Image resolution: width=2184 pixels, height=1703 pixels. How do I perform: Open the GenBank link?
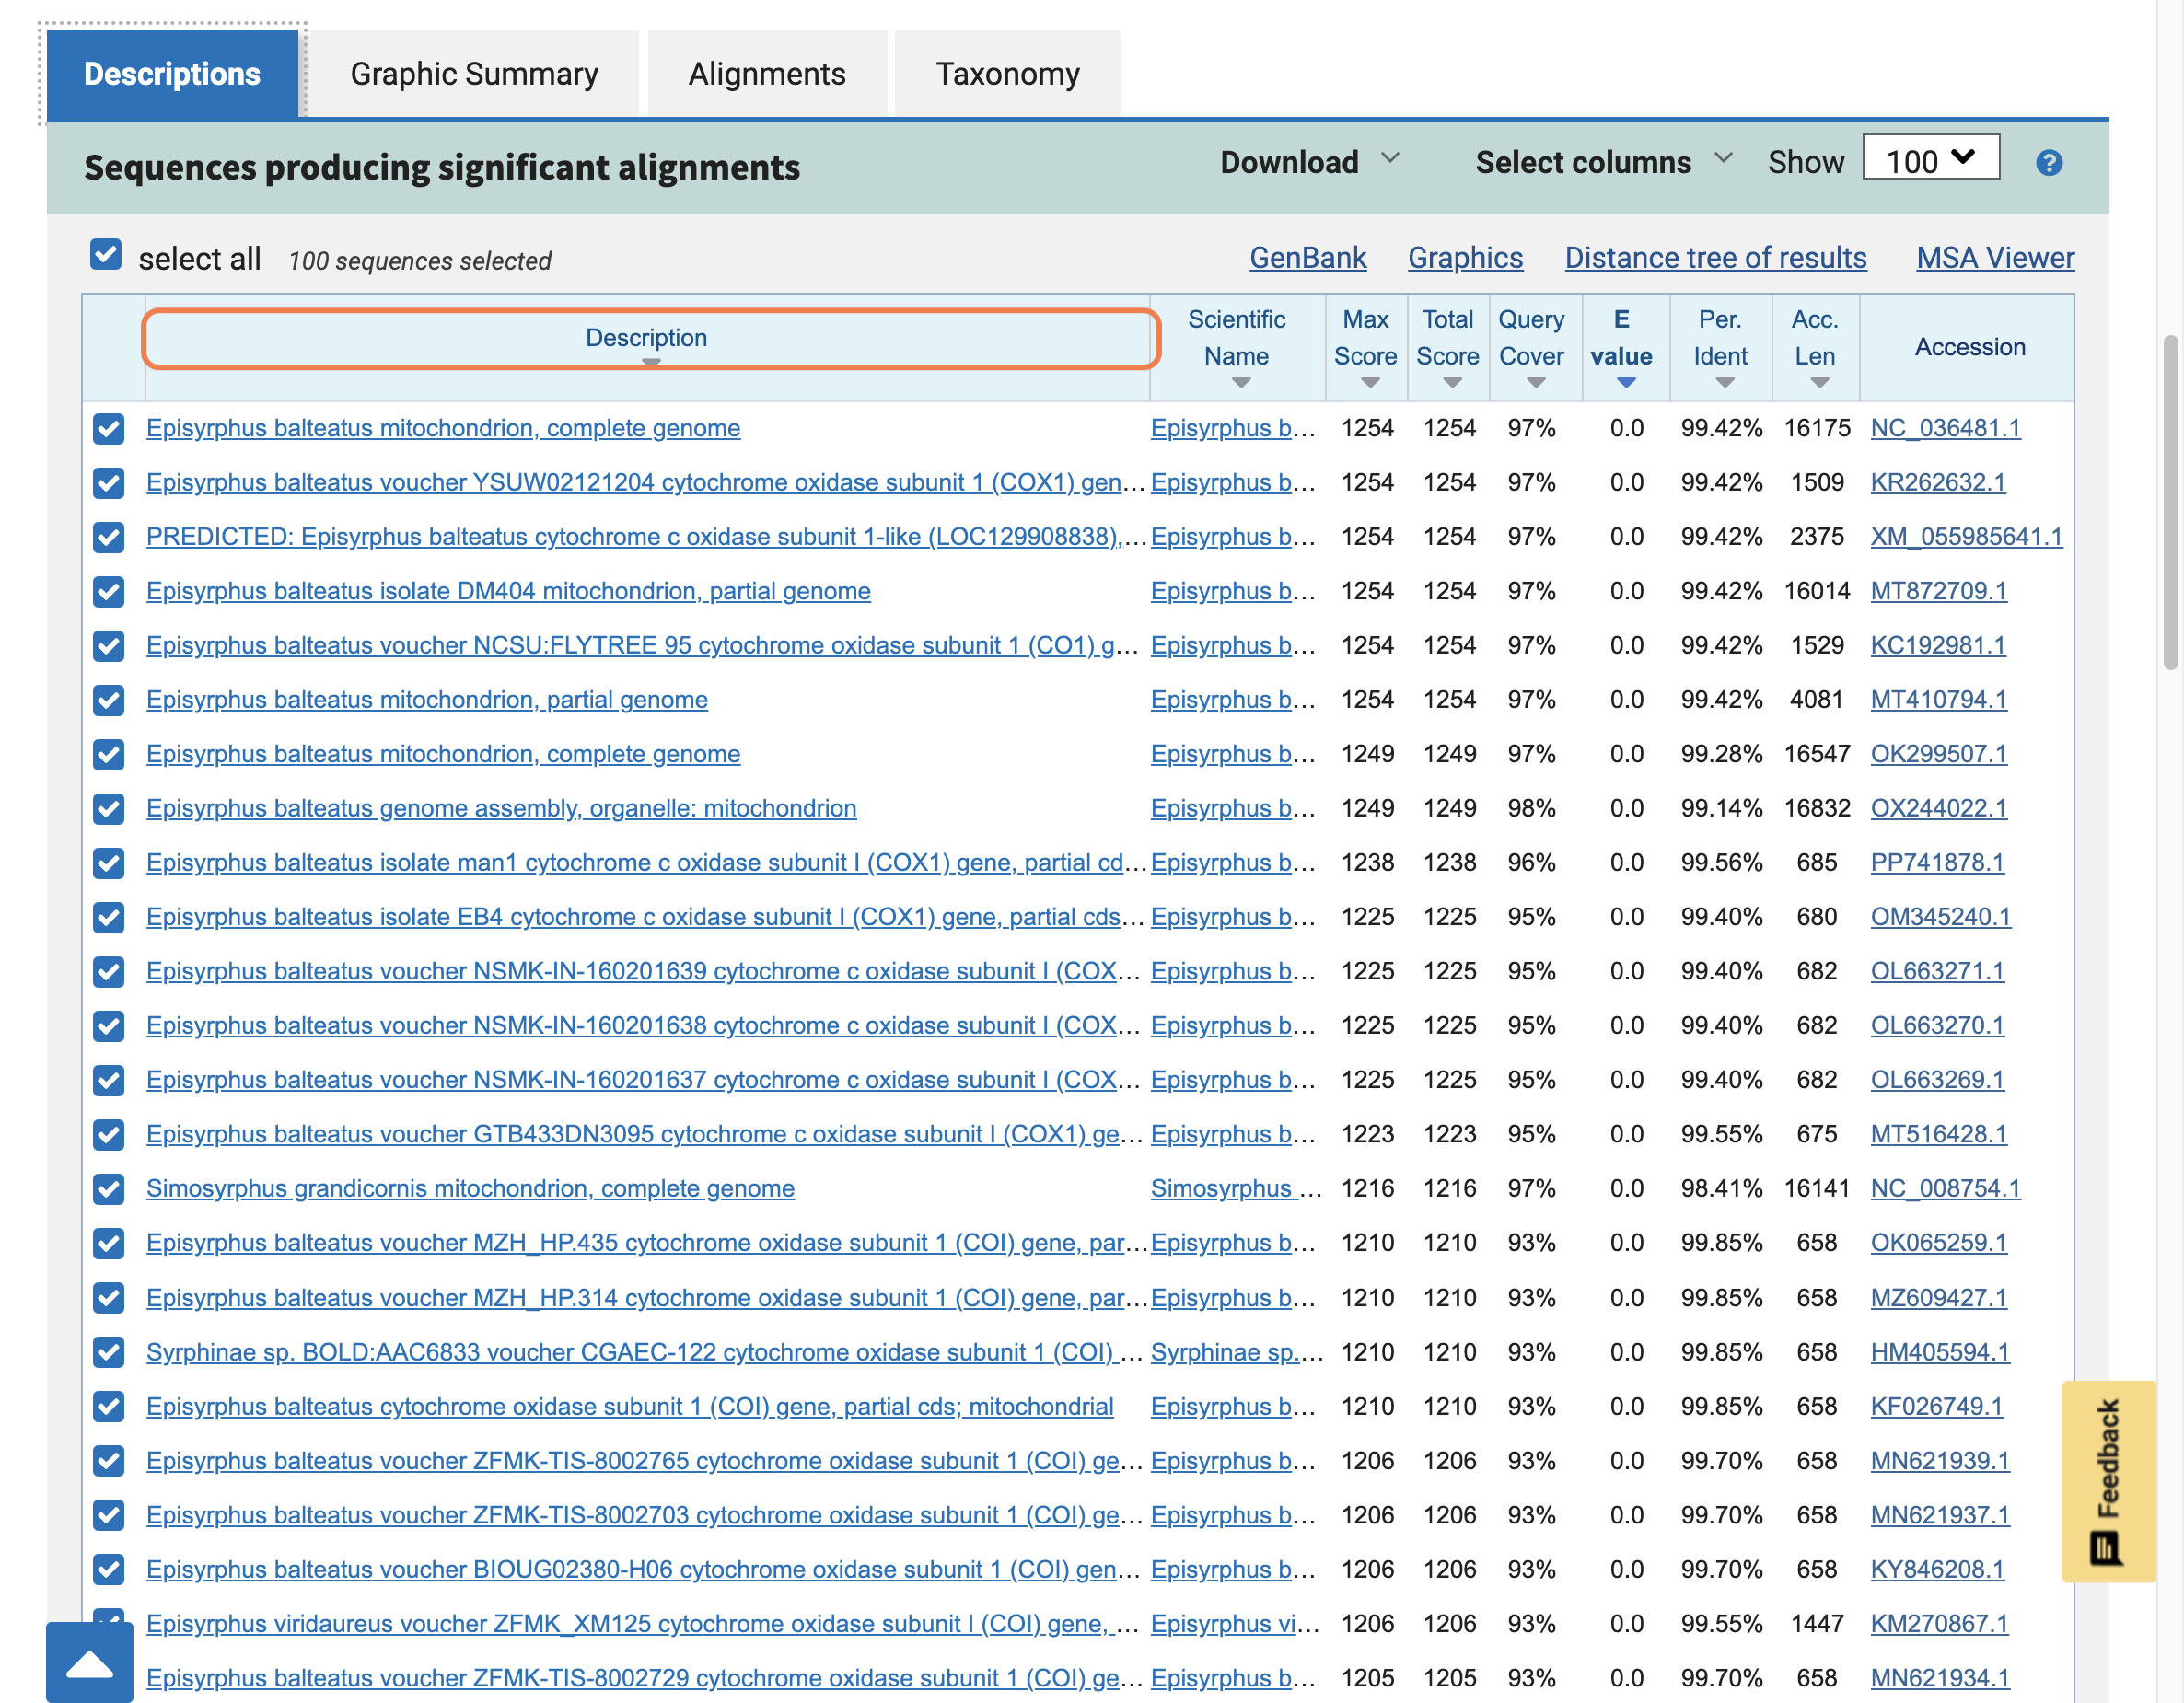1307,258
